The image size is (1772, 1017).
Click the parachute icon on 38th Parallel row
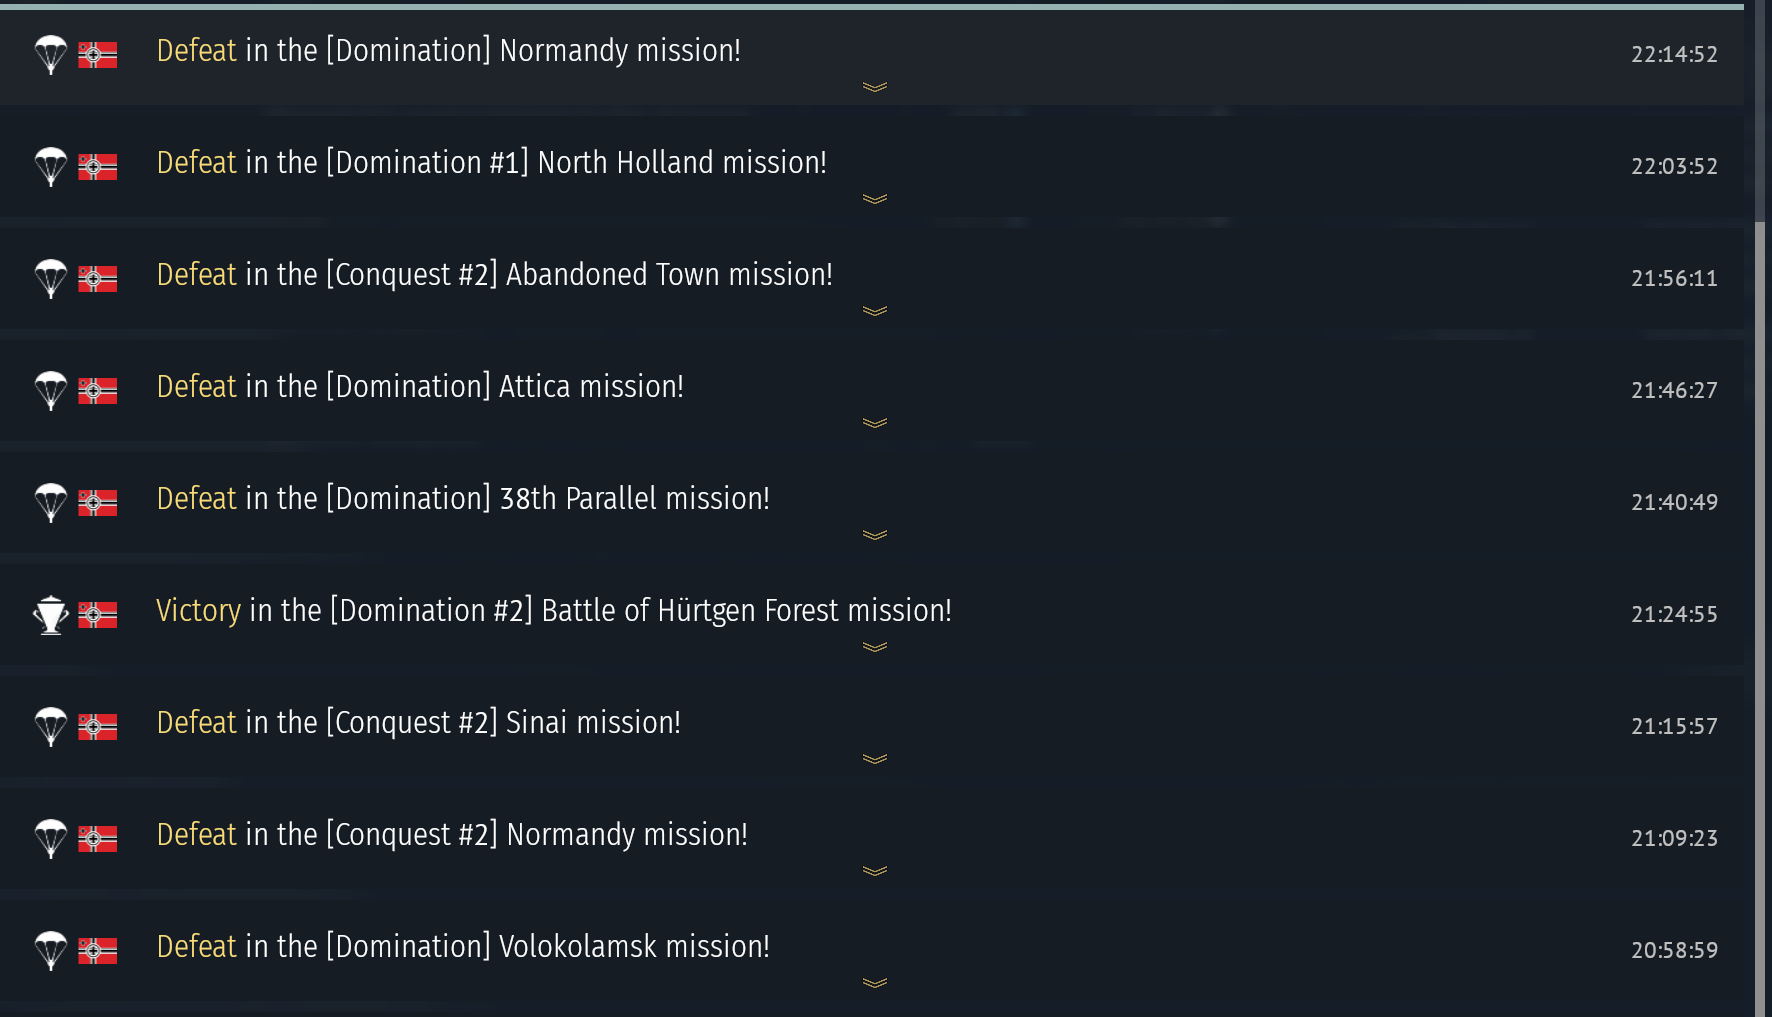pyautogui.click(x=51, y=502)
